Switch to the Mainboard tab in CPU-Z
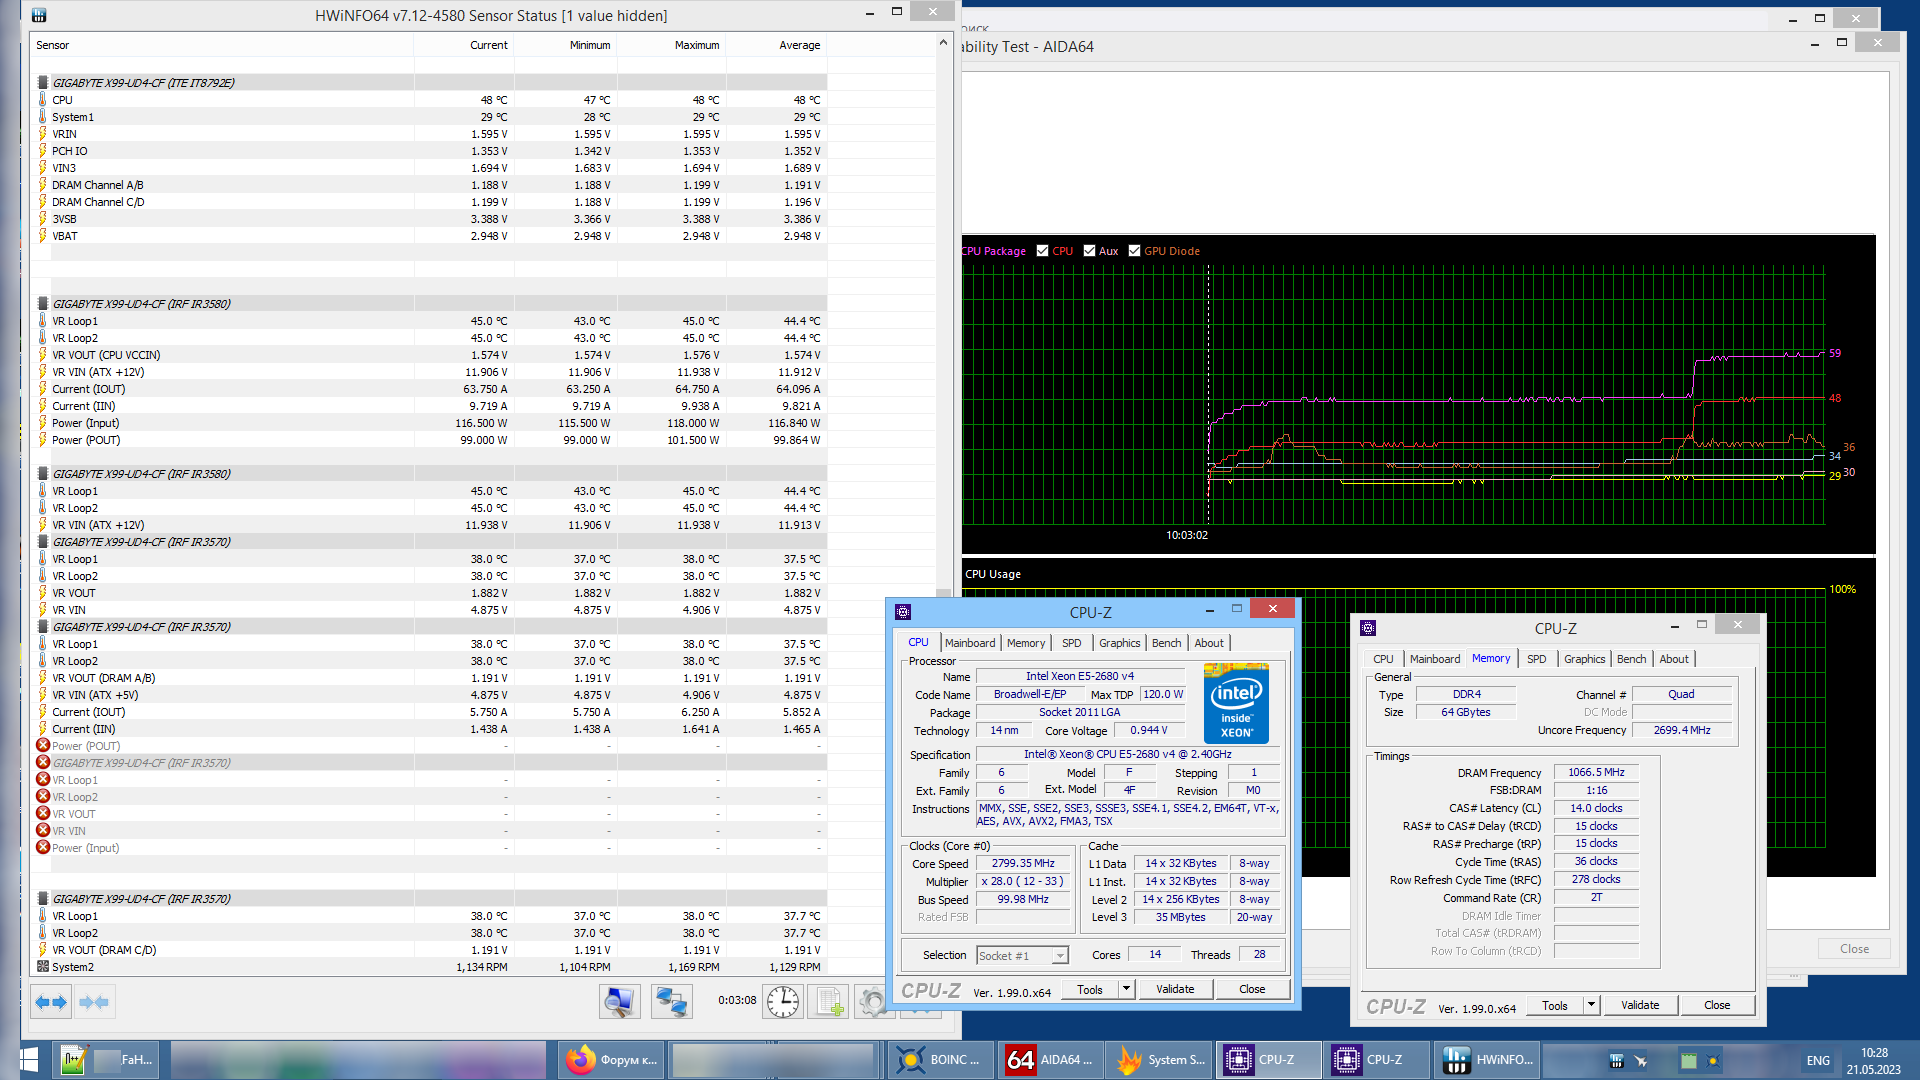 [969, 643]
